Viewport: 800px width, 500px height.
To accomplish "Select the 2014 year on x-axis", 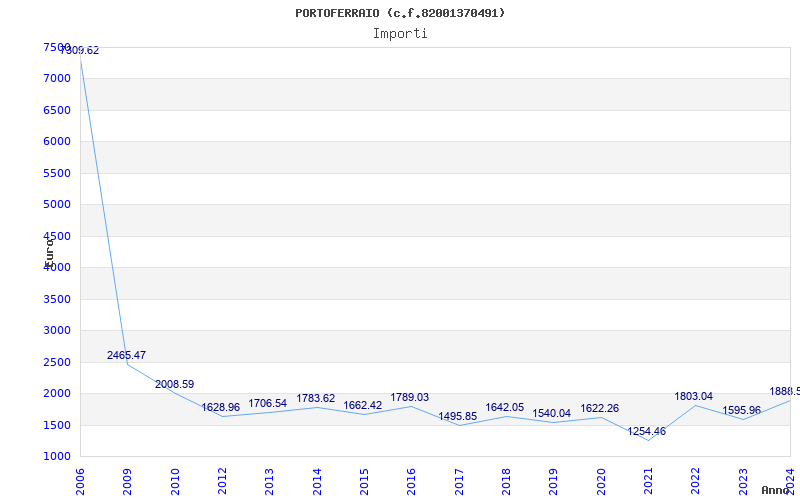I will [317, 482].
